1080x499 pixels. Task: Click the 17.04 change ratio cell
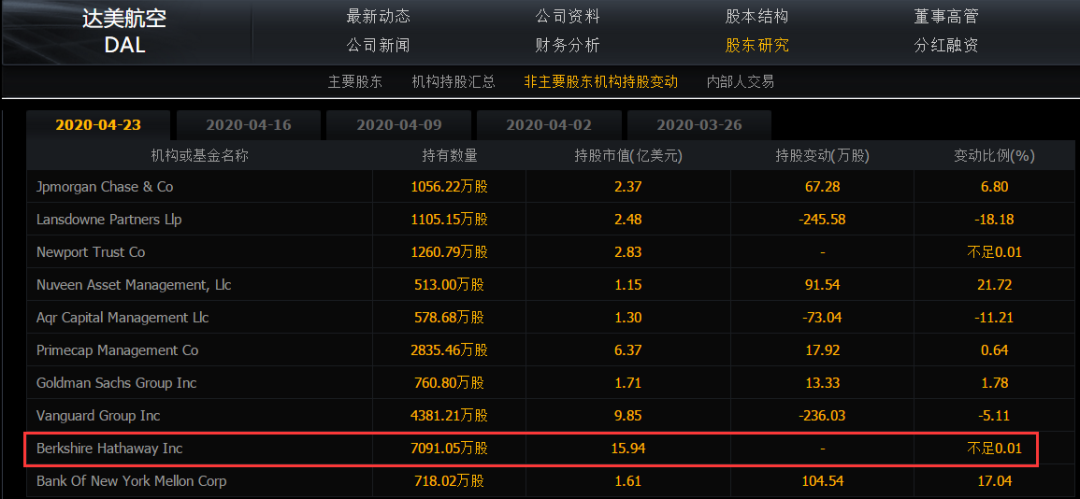(994, 481)
